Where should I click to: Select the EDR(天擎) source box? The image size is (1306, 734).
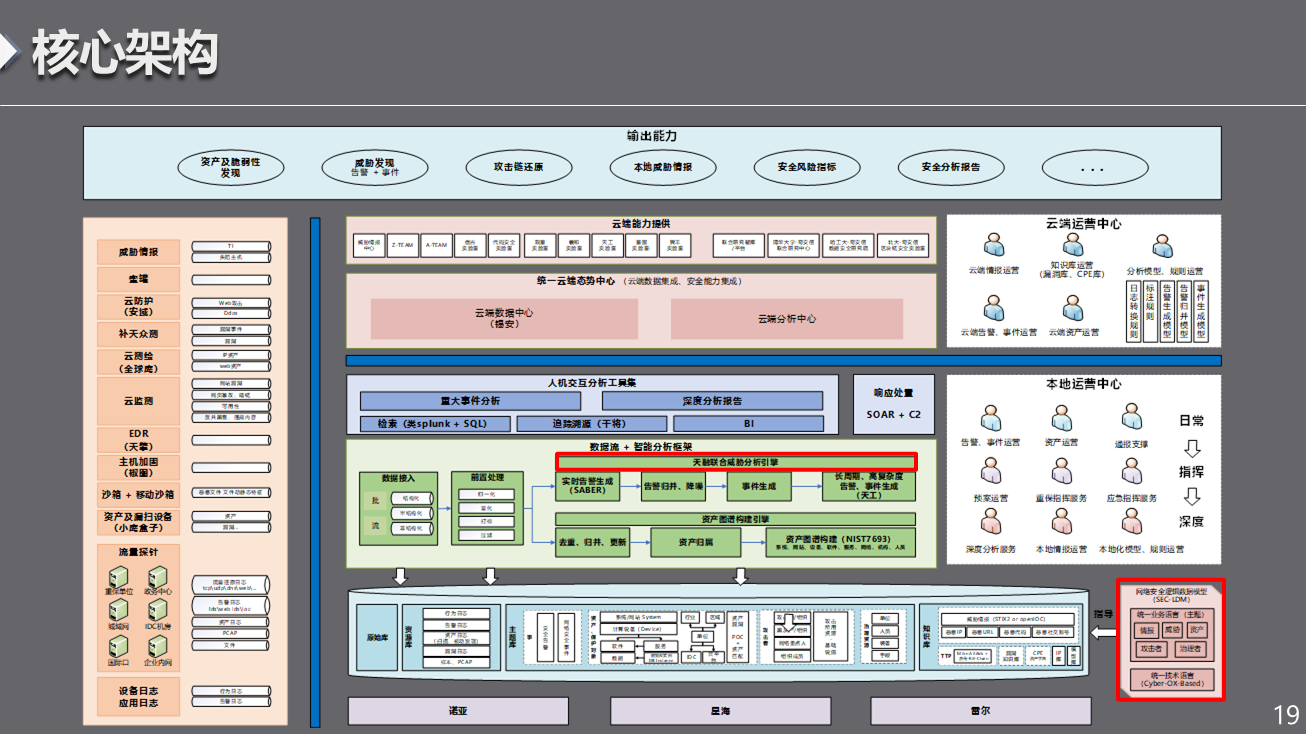(139, 440)
